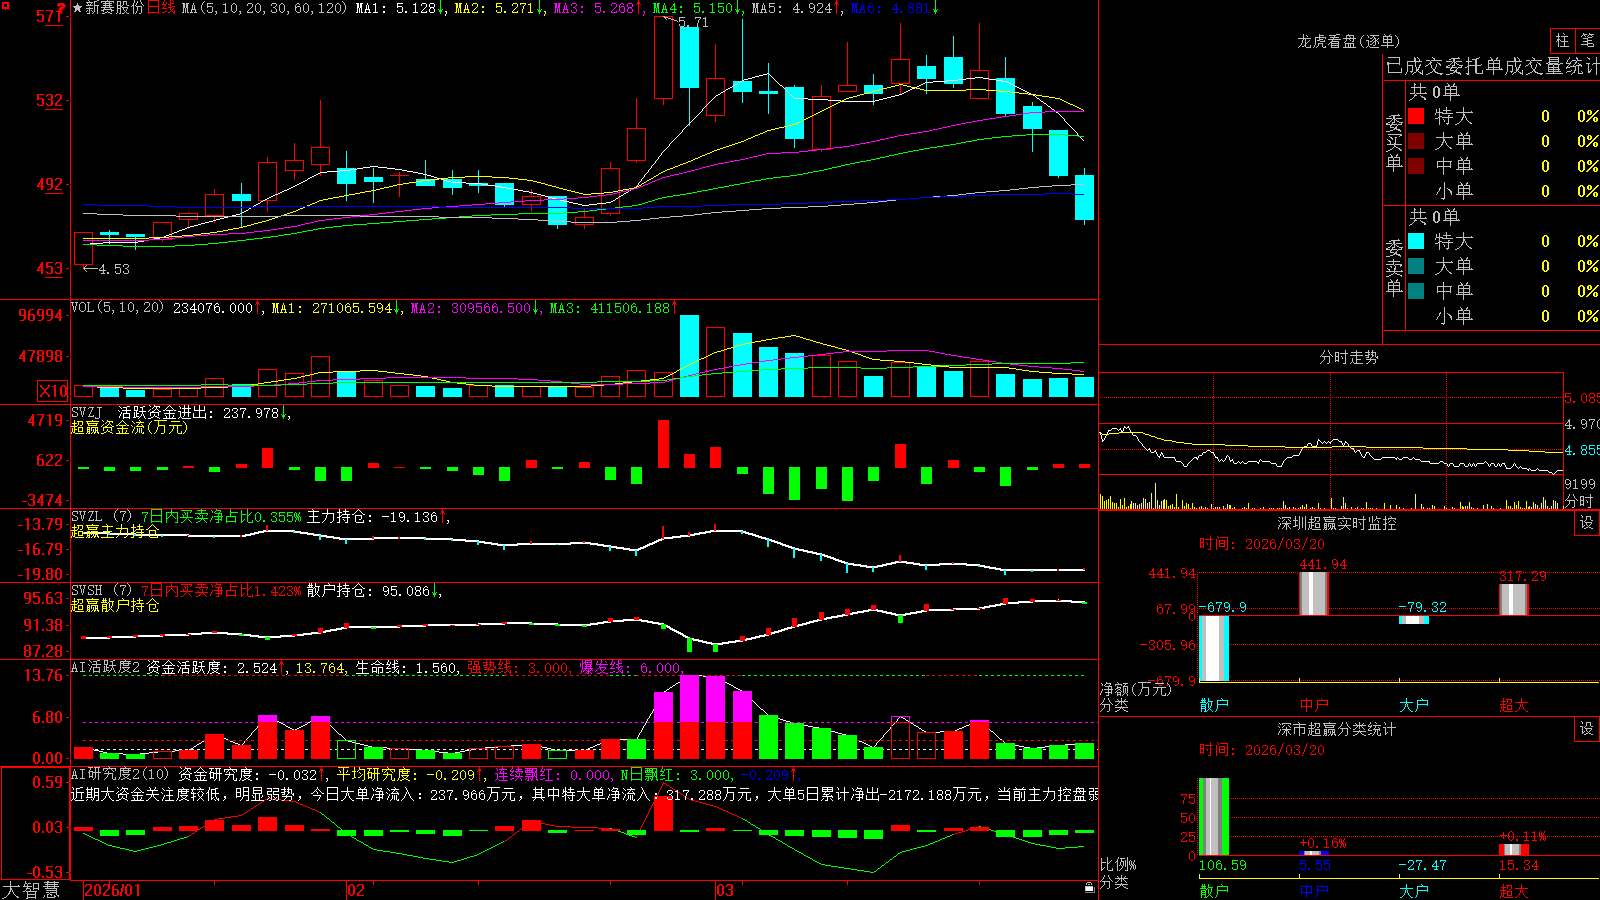Viewport: 1600px width, 900px height.
Task: Open the 大智慧 logo at the bottom-left
Action: (31, 890)
